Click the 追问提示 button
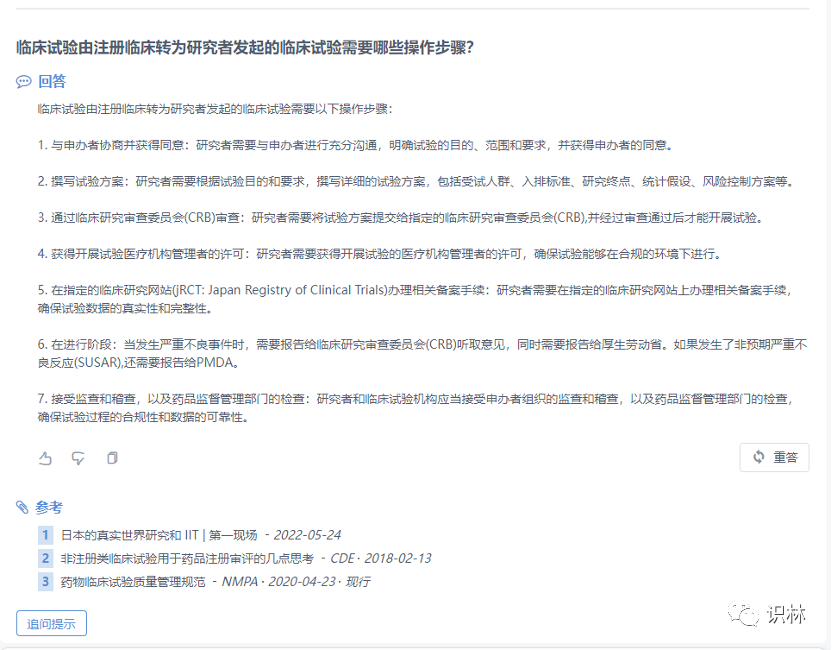 (51, 623)
